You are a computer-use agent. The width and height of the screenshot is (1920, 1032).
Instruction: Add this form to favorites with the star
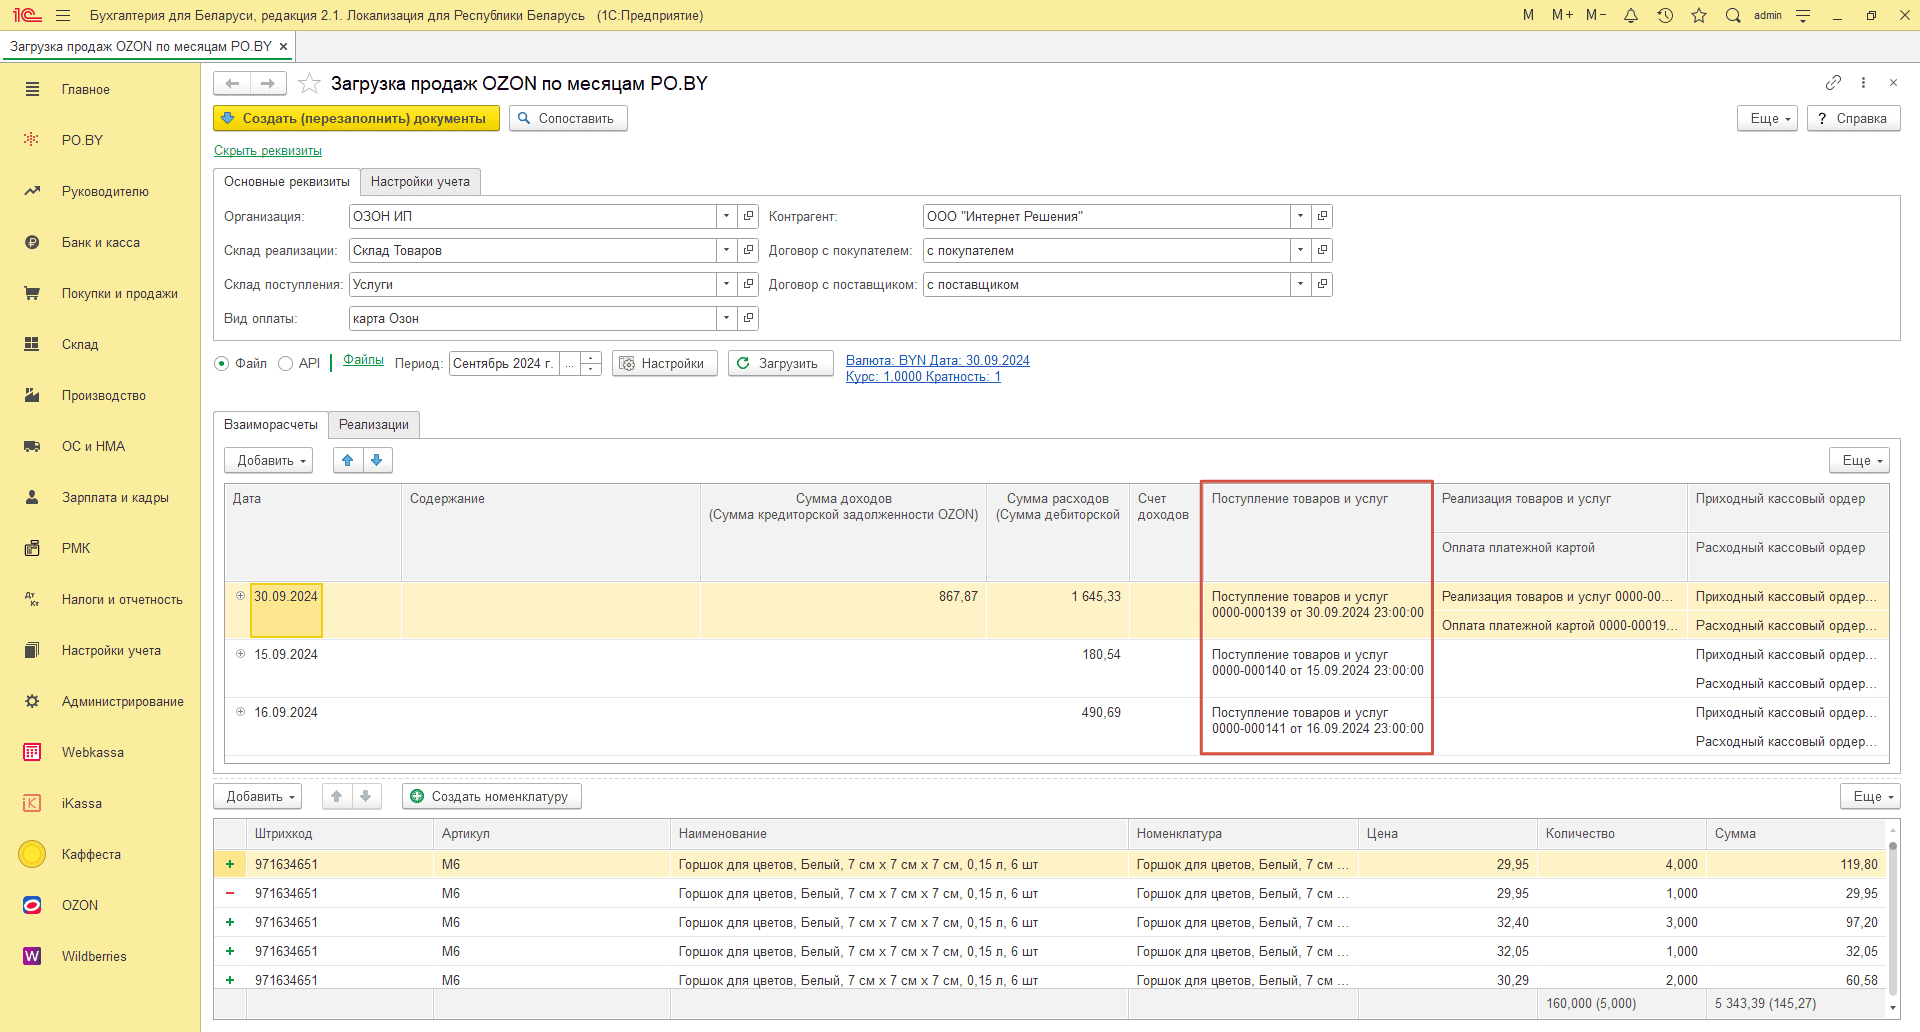pyautogui.click(x=309, y=83)
